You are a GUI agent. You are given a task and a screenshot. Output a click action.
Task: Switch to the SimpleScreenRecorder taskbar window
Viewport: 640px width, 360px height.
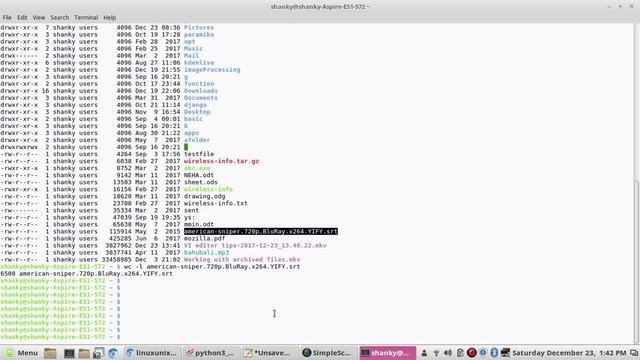(327, 353)
